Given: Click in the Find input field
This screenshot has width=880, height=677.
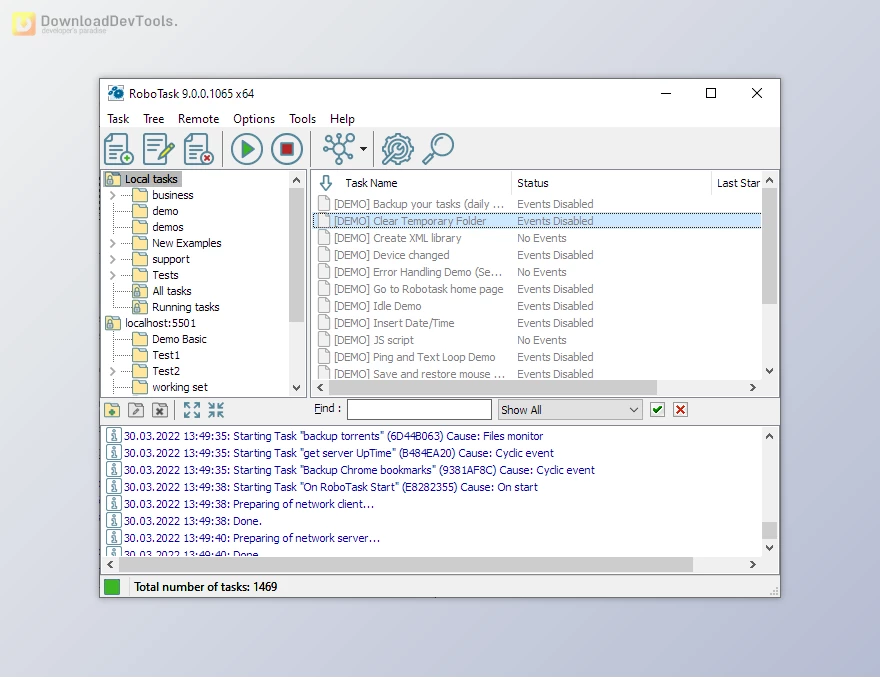Looking at the screenshot, I should [419, 410].
